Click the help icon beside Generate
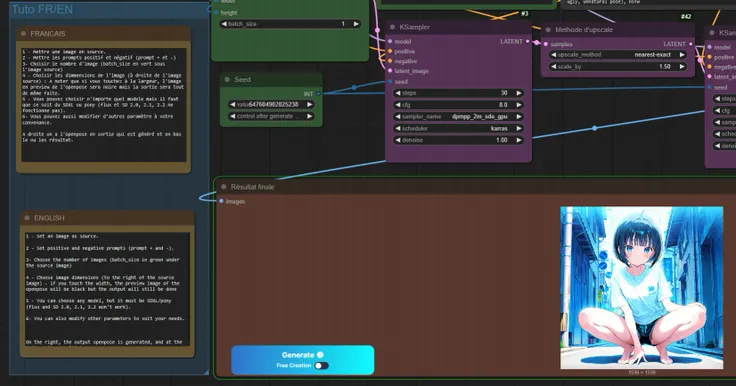Screen dimensions: 736x386 click(320, 355)
